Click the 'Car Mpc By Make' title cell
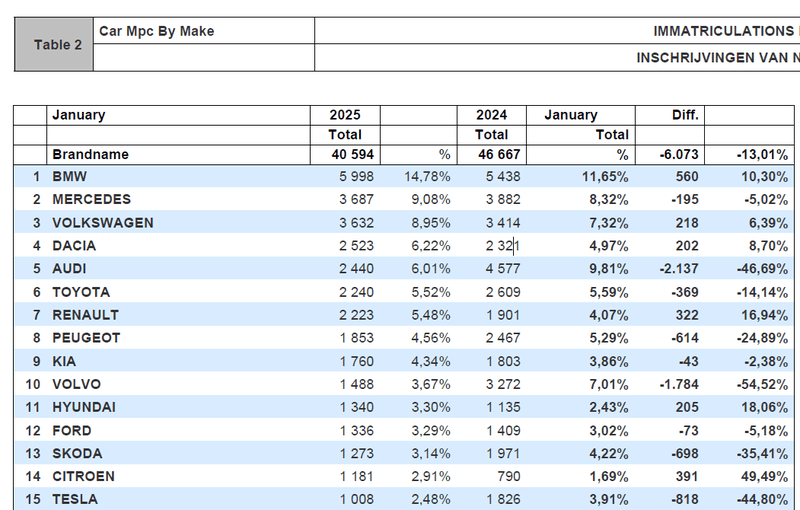 [x=204, y=31]
